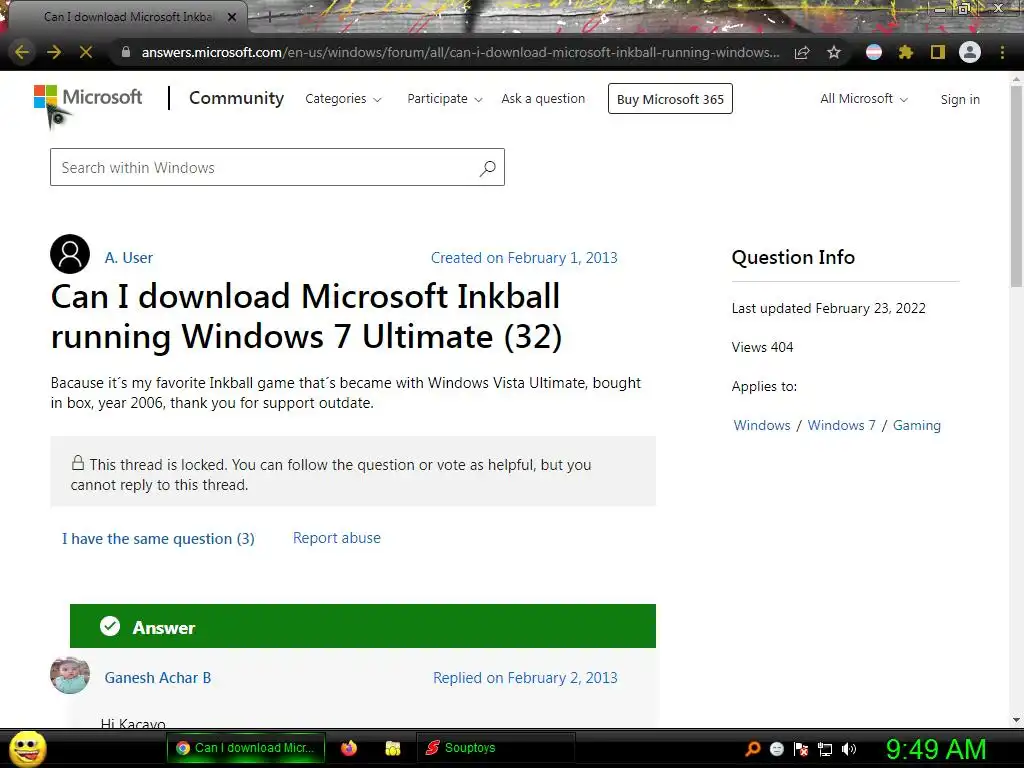Click I have the same question (3)
This screenshot has width=1024, height=768.
[158, 539]
